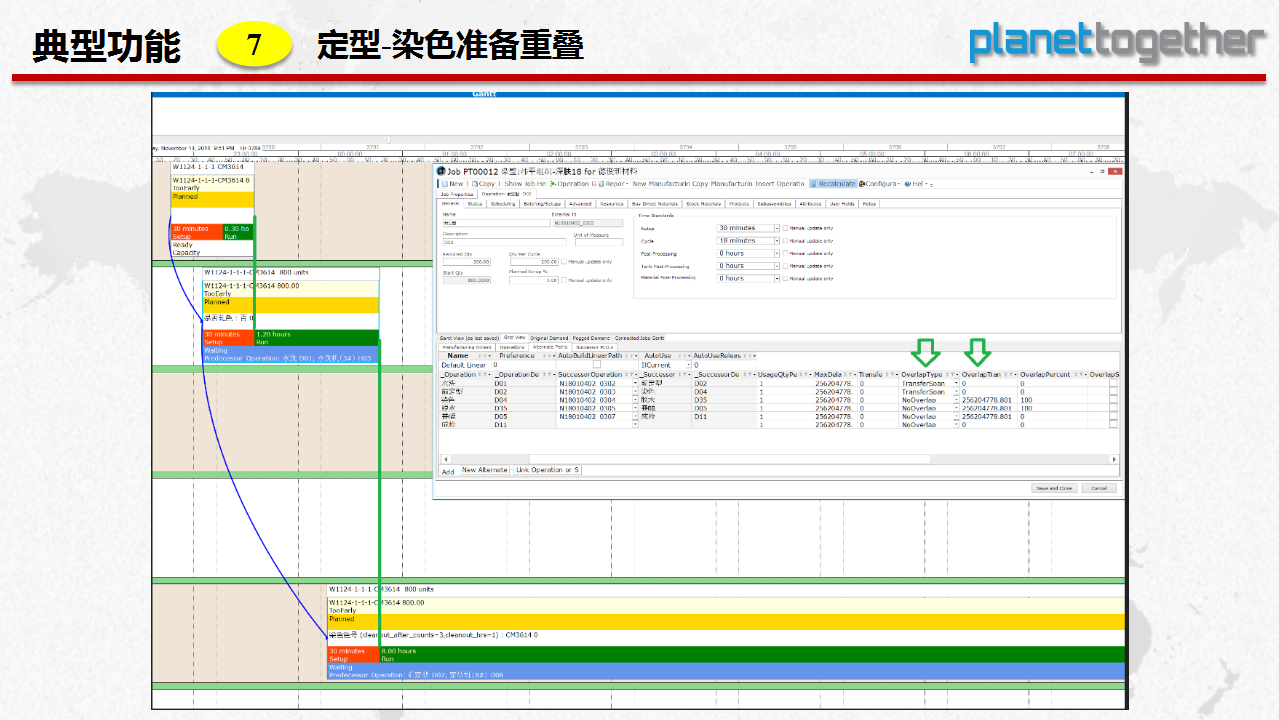Toggle Manual update only for Cycle
The height and width of the screenshot is (720, 1279).
785,241
